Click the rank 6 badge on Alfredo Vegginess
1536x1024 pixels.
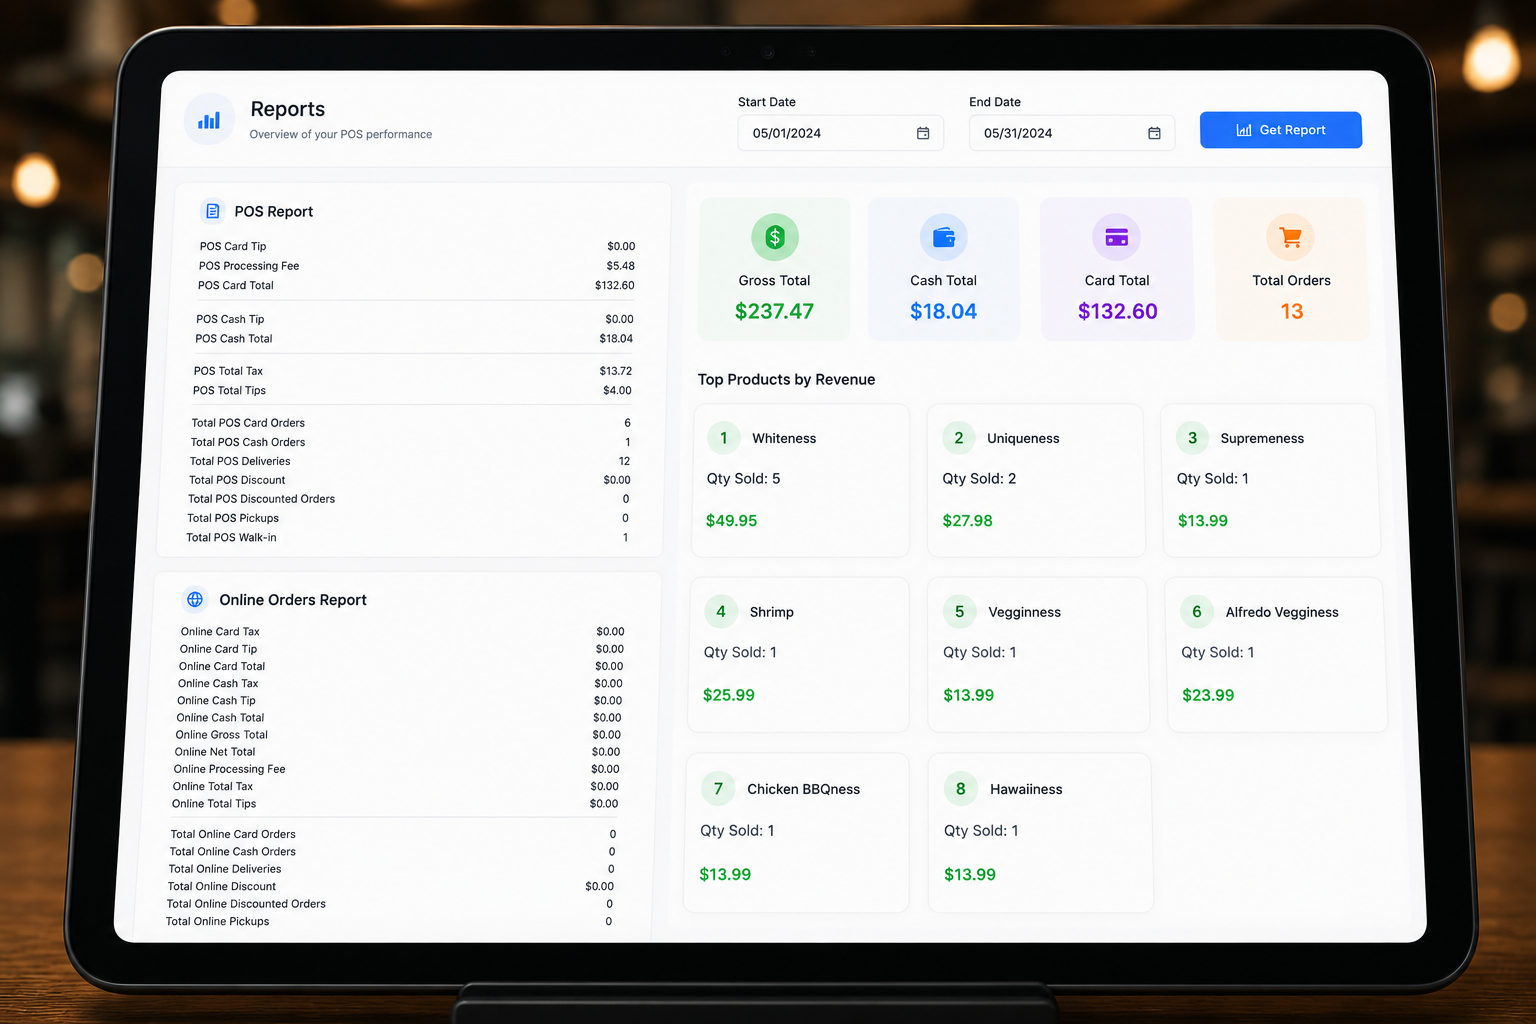coord(1197,612)
